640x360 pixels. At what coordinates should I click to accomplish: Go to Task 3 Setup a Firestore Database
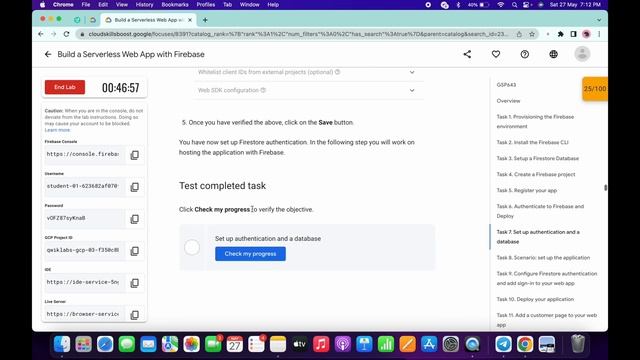pyautogui.click(x=538, y=158)
